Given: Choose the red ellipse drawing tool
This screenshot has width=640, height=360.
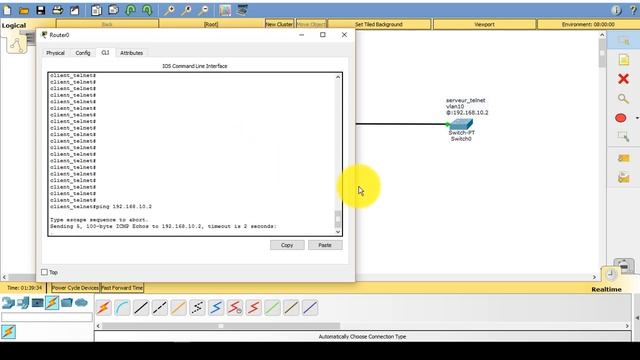Looking at the screenshot, I should tap(621, 118).
